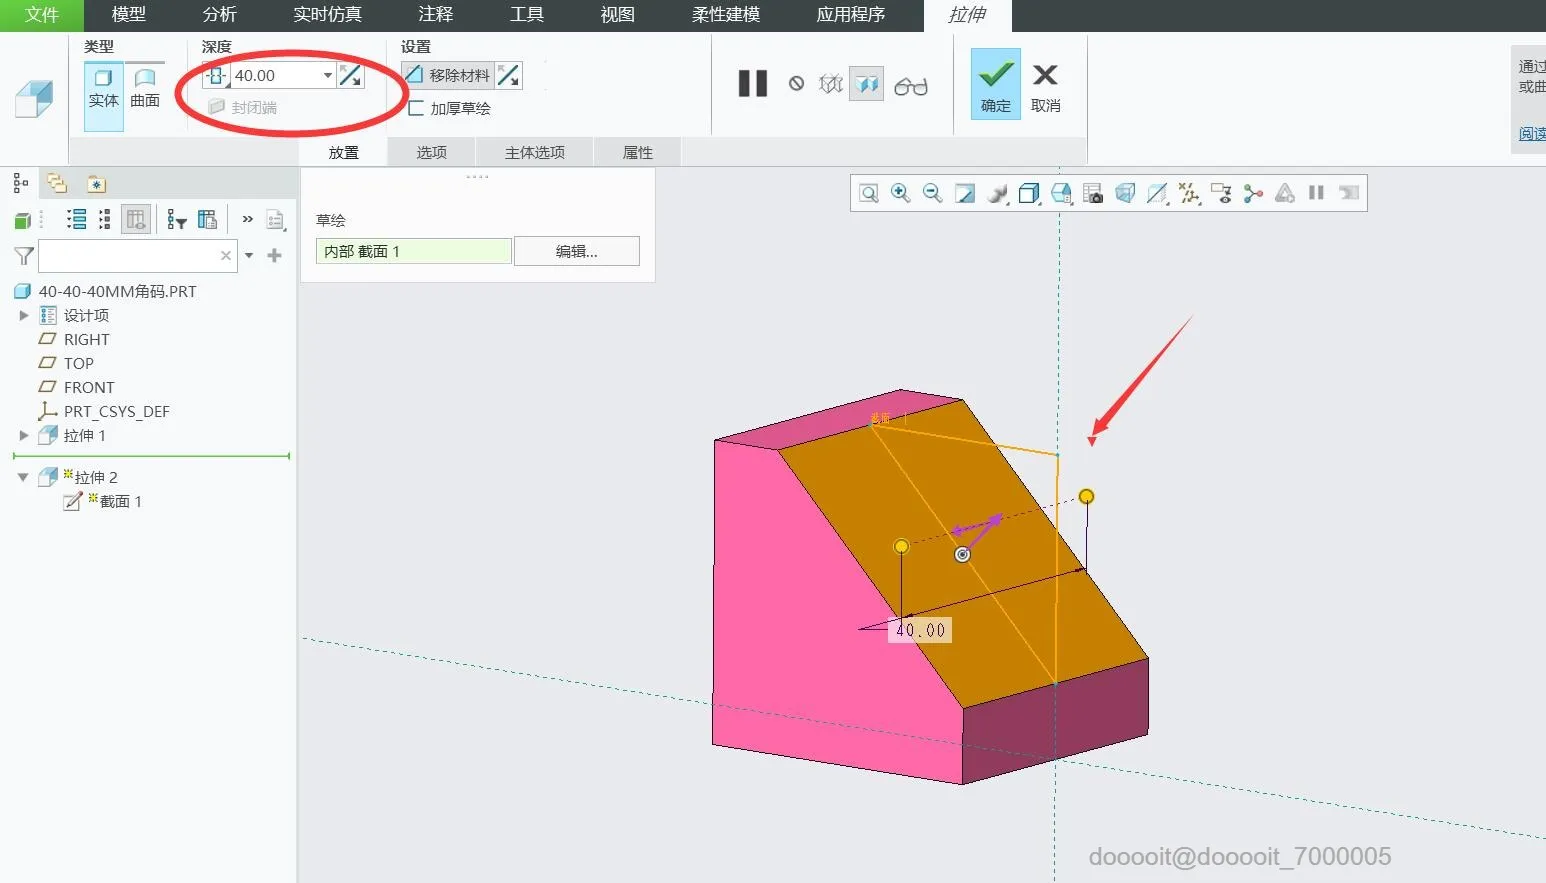1546x883 pixels.
Task: Open the folder browser tab
Action: click(57, 183)
